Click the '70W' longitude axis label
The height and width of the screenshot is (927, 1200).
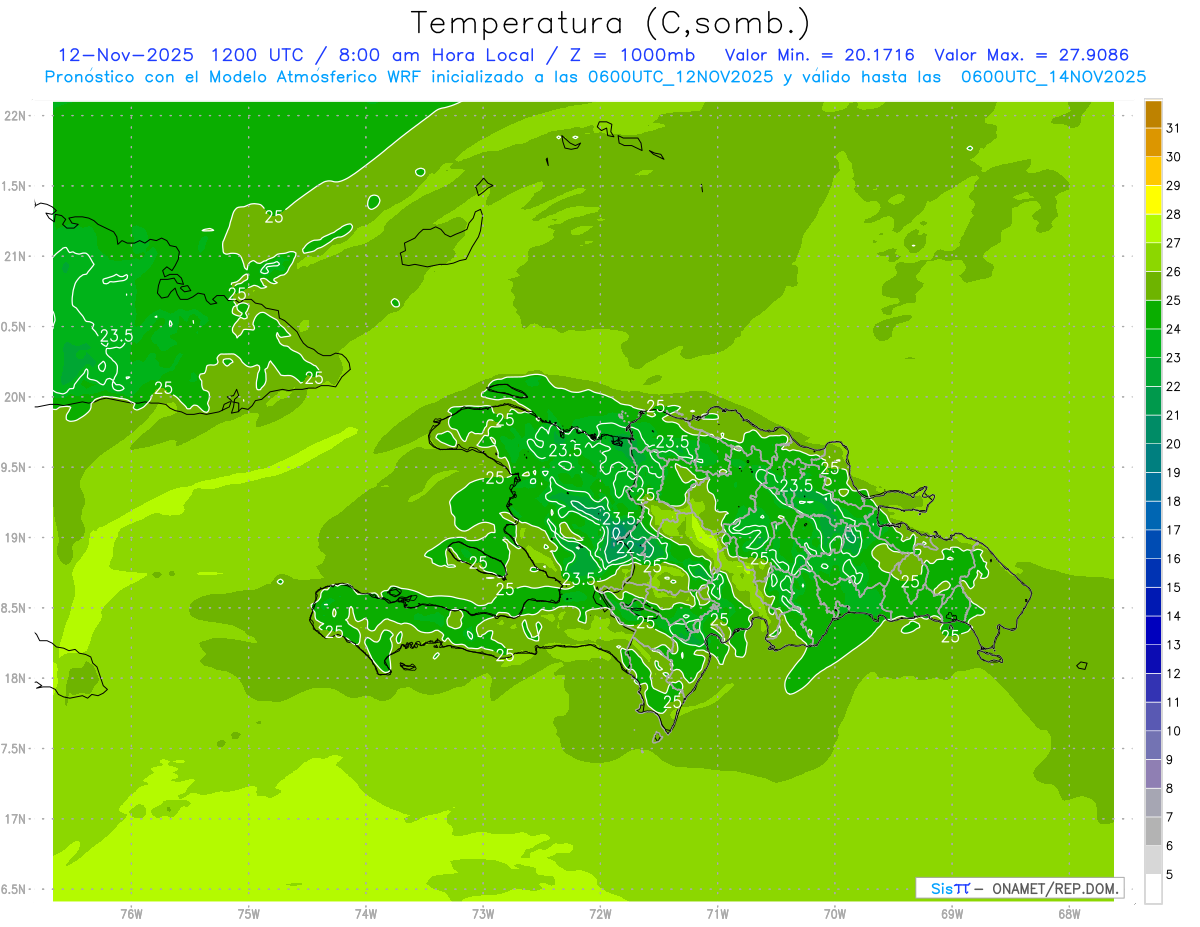point(835,914)
